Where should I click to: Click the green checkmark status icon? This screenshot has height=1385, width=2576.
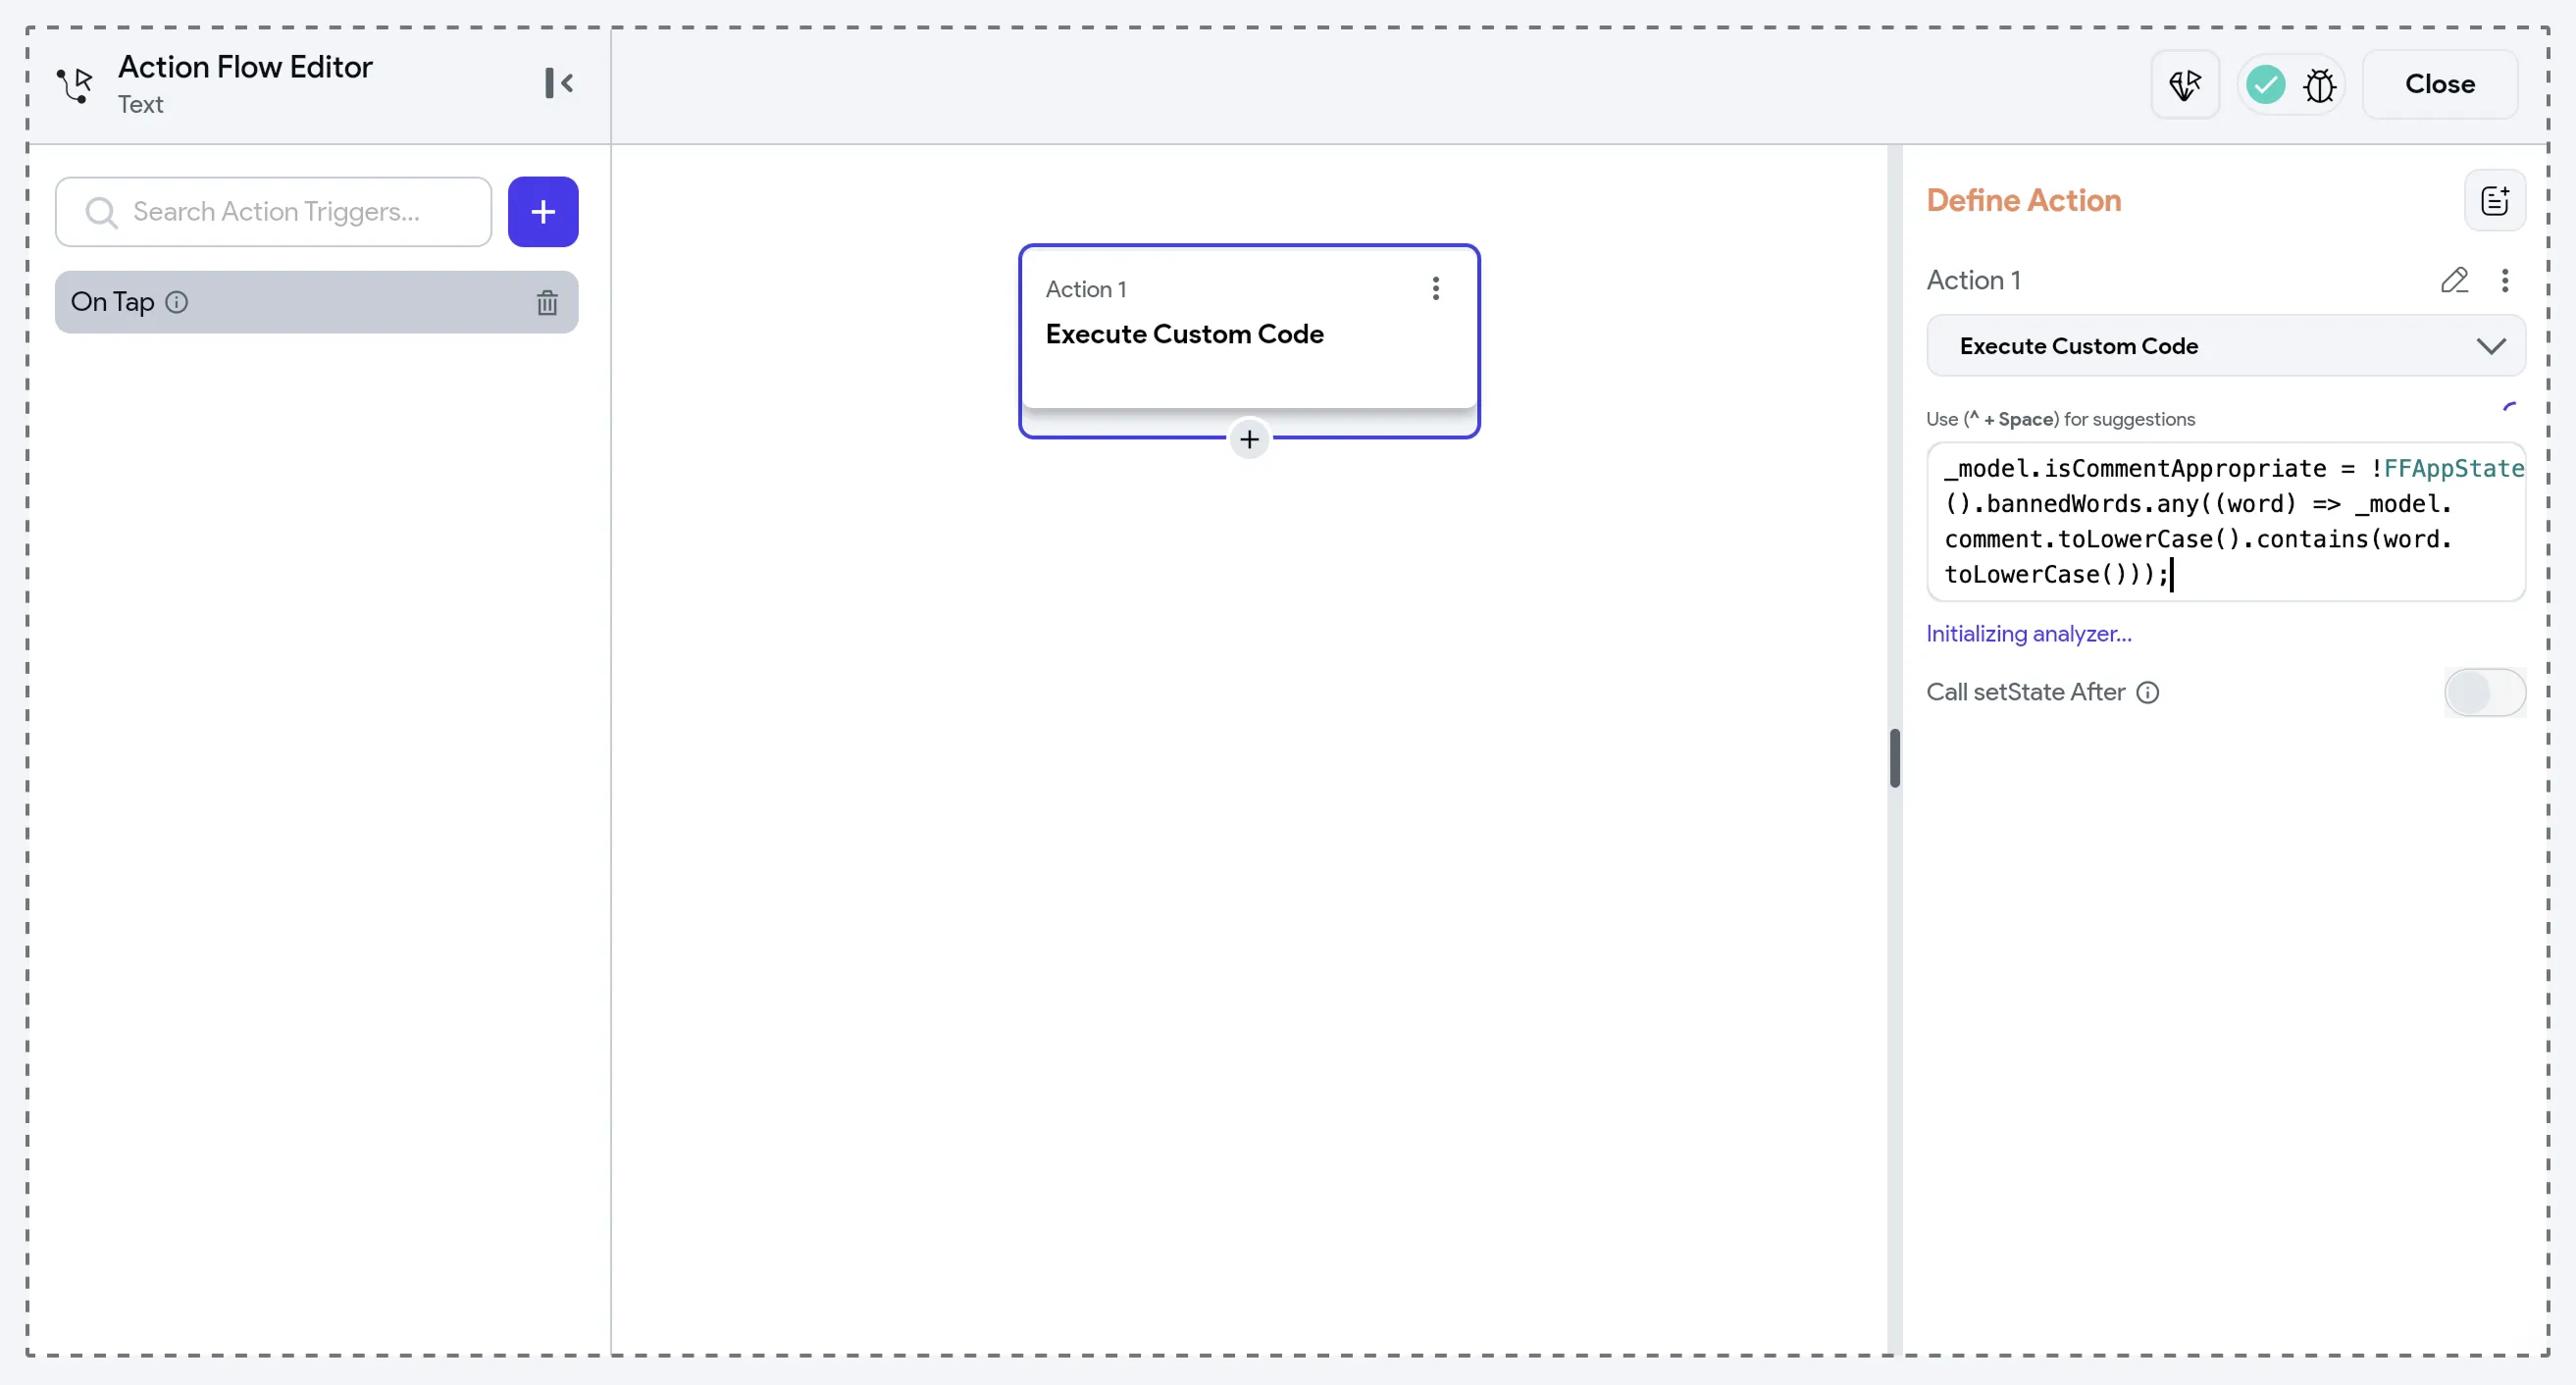2265,85
